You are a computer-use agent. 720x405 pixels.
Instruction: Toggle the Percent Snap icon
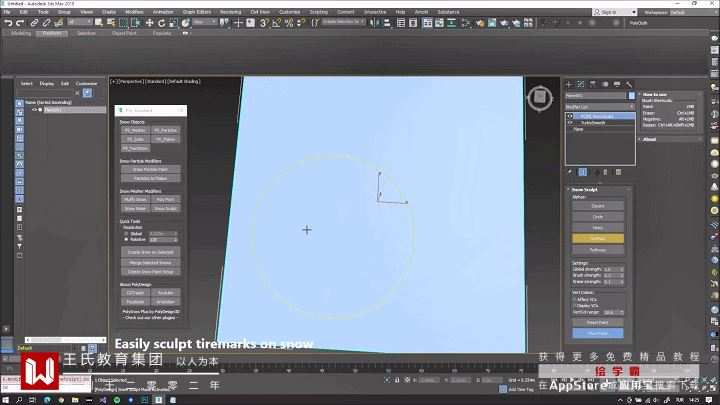tap(289, 22)
